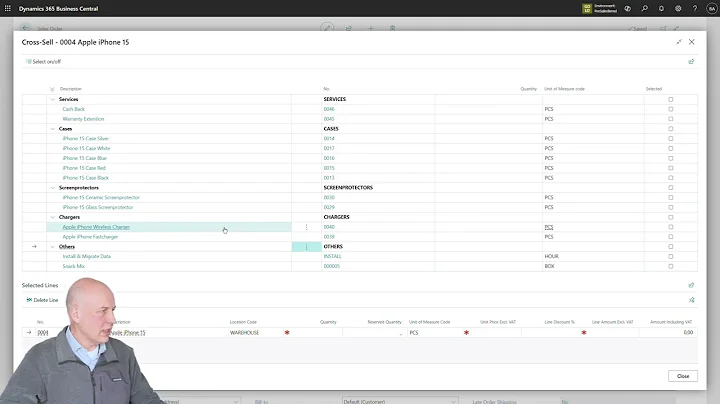Collapse the Screenprotectors group
Image resolution: width=720 pixels, height=404 pixels.
click(x=52, y=188)
